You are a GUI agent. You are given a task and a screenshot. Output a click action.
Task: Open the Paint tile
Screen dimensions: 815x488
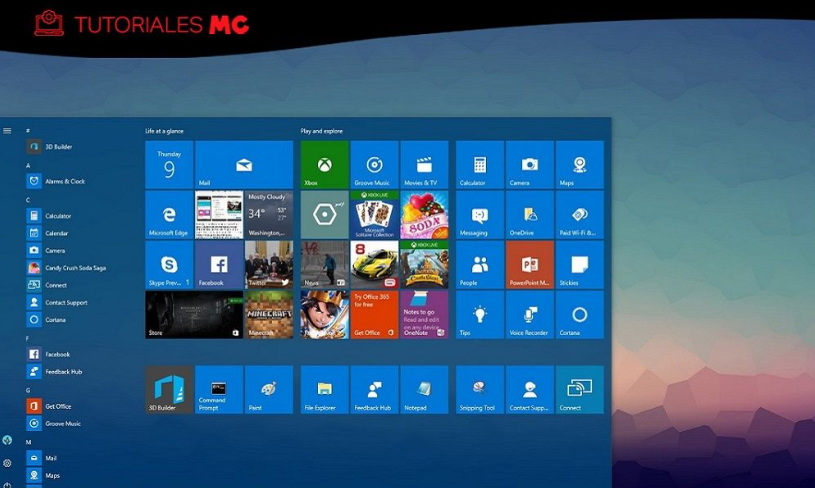click(x=269, y=390)
